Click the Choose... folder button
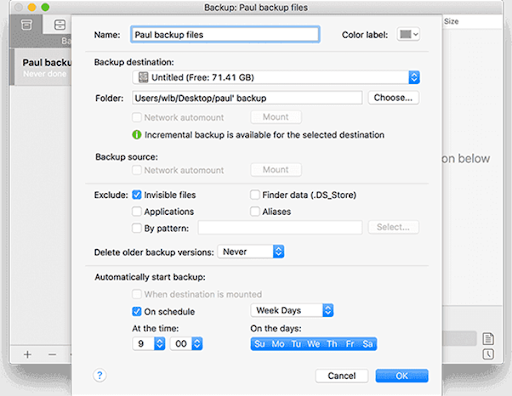The width and height of the screenshot is (512, 396). (x=393, y=98)
